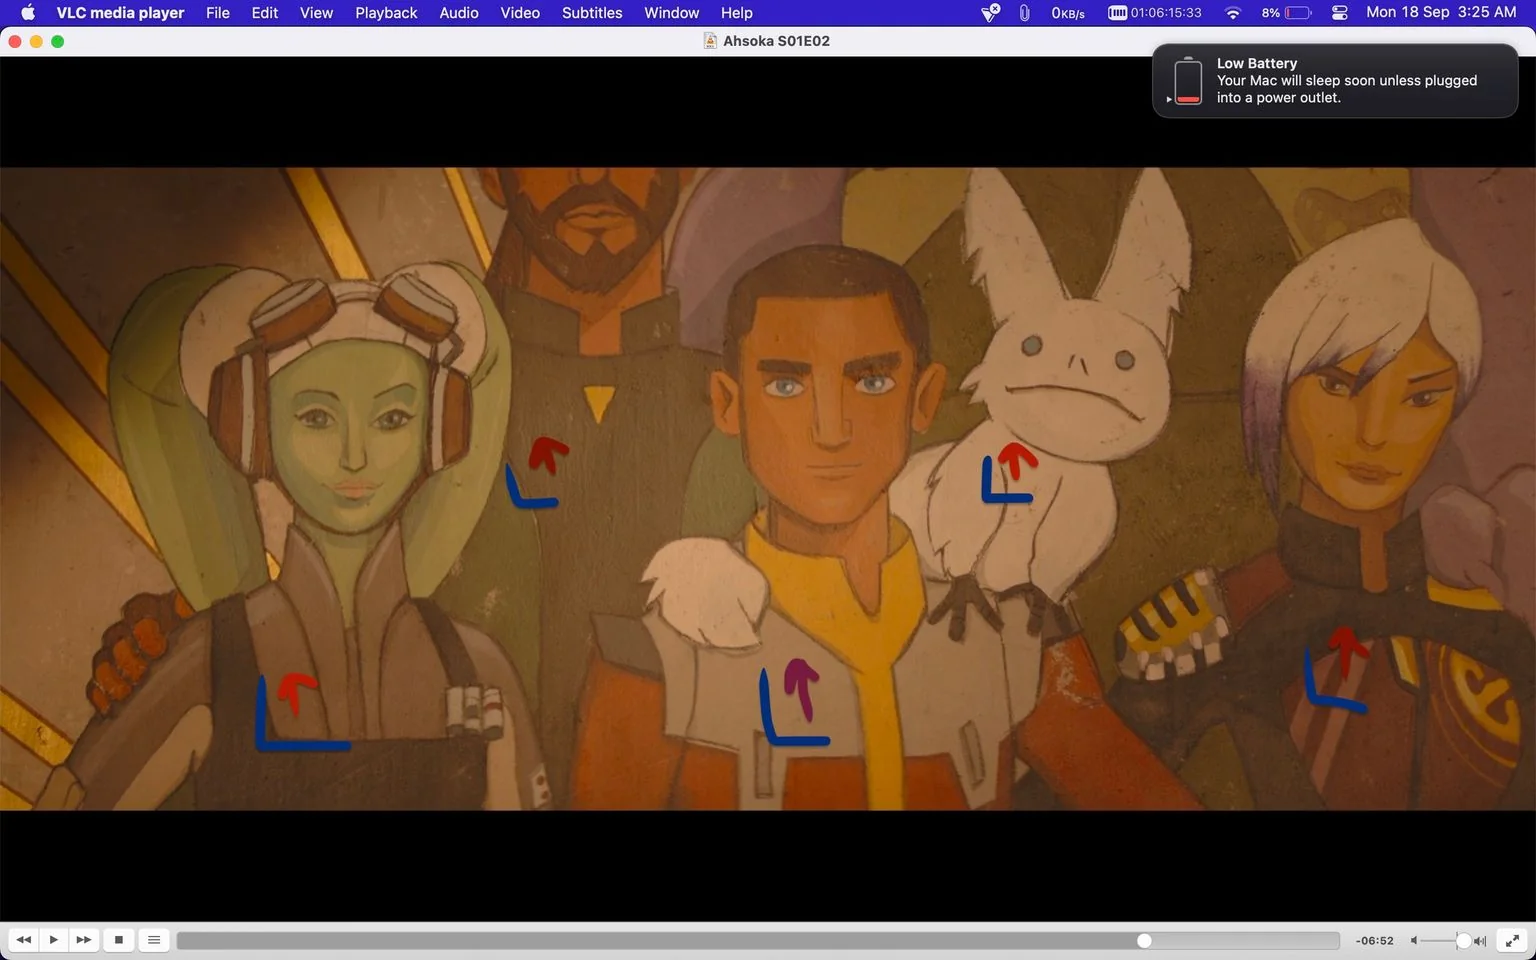This screenshot has width=1536, height=960.
Task: Toggle fullscreen with the expand arrows button
Action: [x=1513, y=940]
